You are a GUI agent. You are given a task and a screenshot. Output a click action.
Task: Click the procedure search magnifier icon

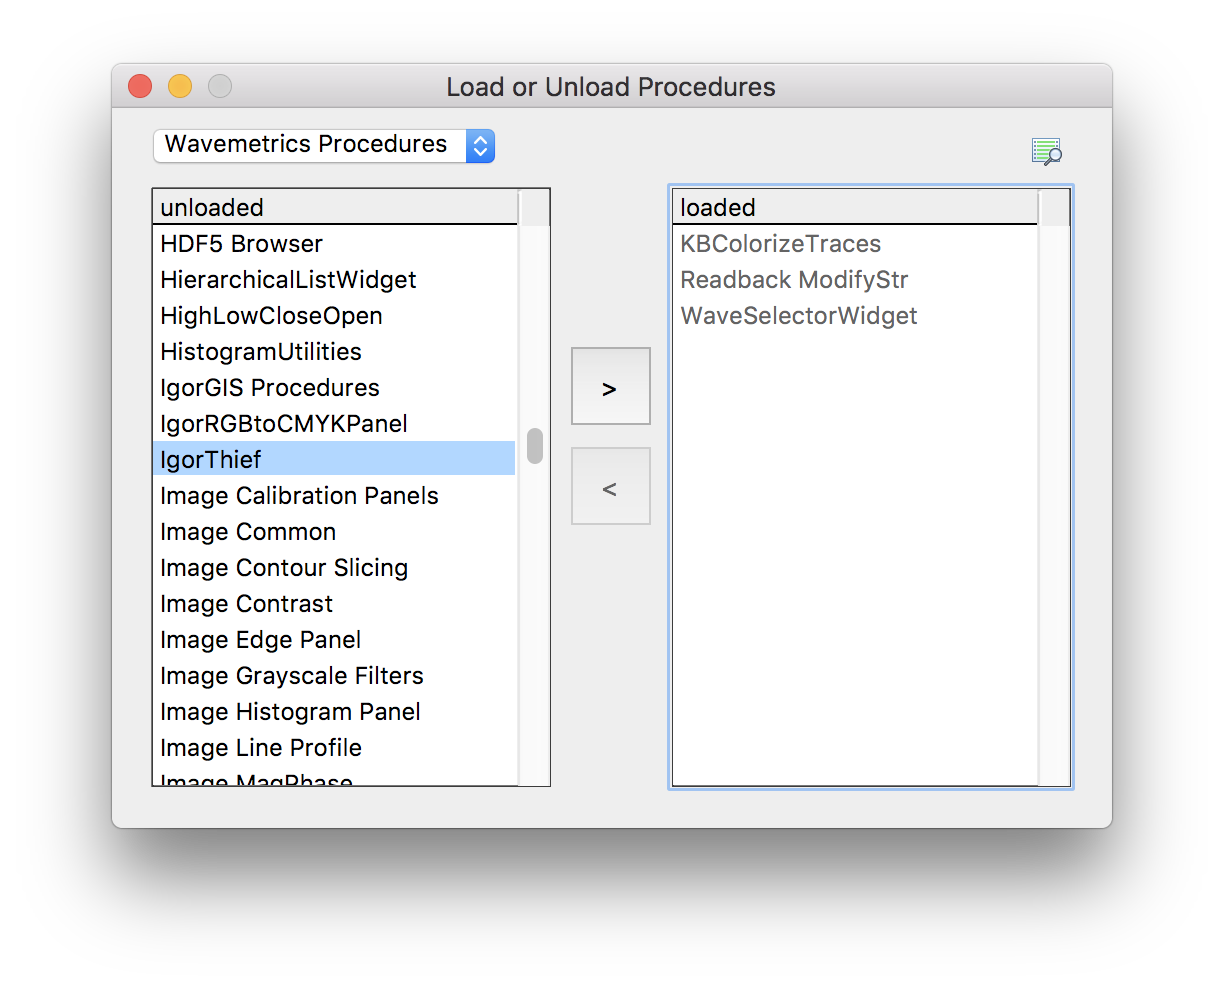(x=1046, y=151)
